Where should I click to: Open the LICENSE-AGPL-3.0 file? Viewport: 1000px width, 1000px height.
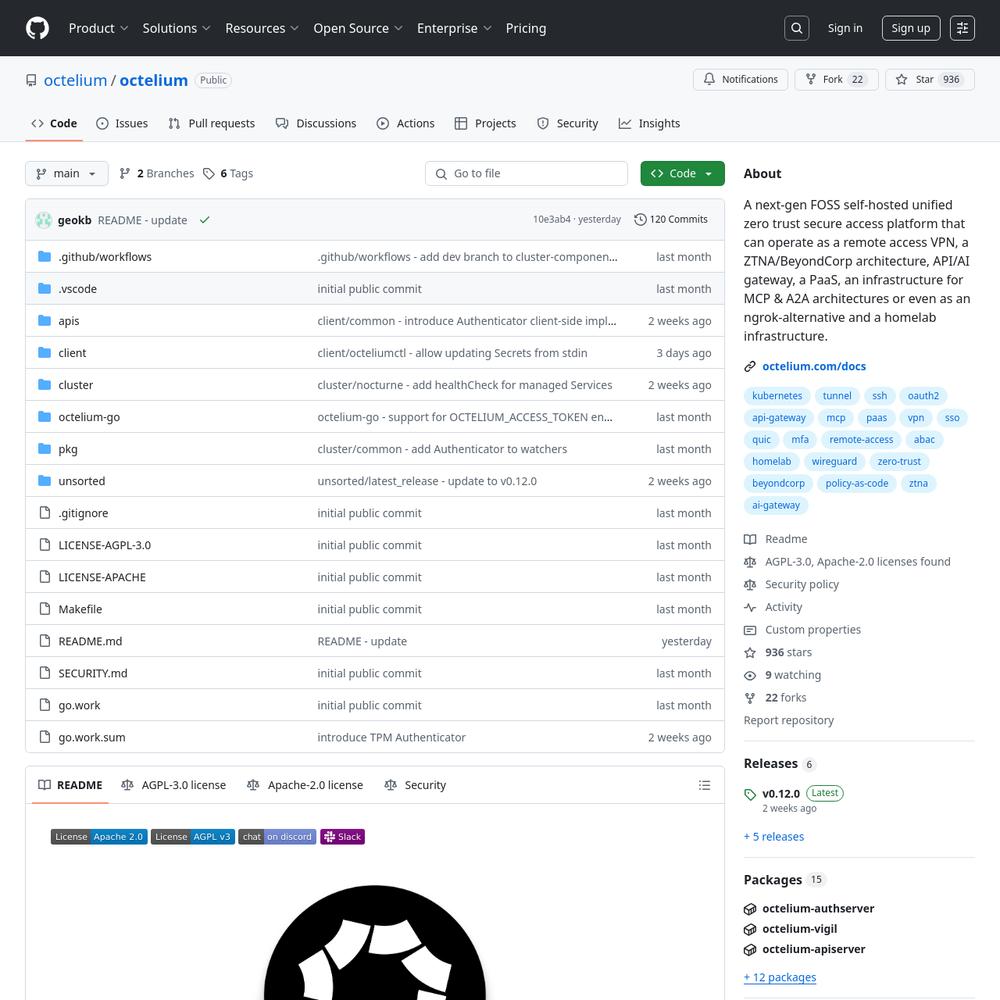pyautogui.click(x=105, y=545)
